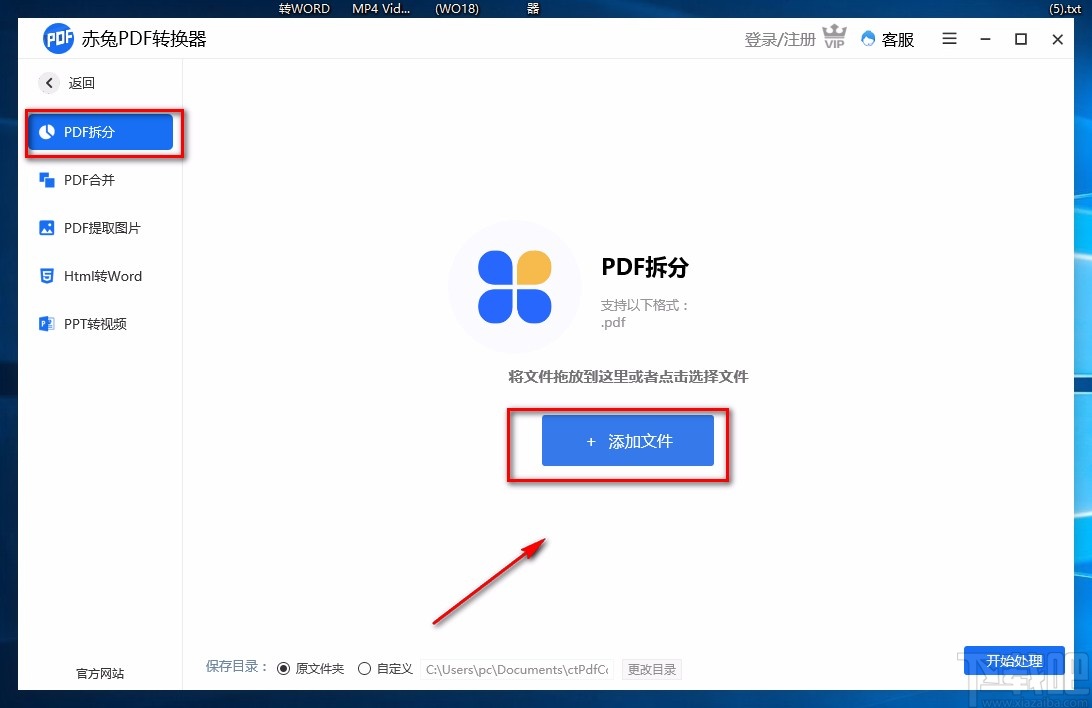Click 更改目录 to change directory
This screenshot has height=708, width=1092.
click(x=651, y=669)
